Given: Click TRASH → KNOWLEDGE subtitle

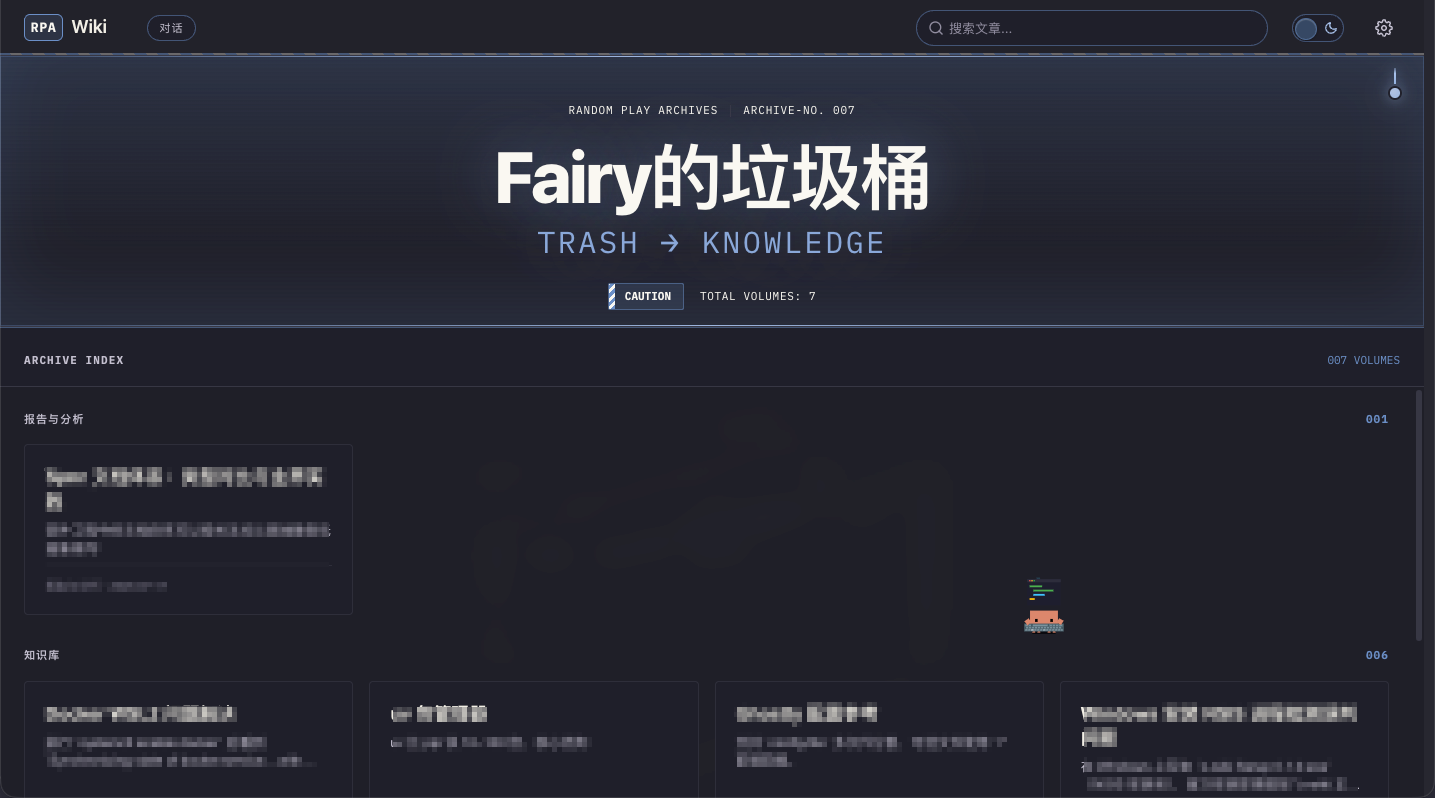Looking at the screenshot, I should [711, 243].
